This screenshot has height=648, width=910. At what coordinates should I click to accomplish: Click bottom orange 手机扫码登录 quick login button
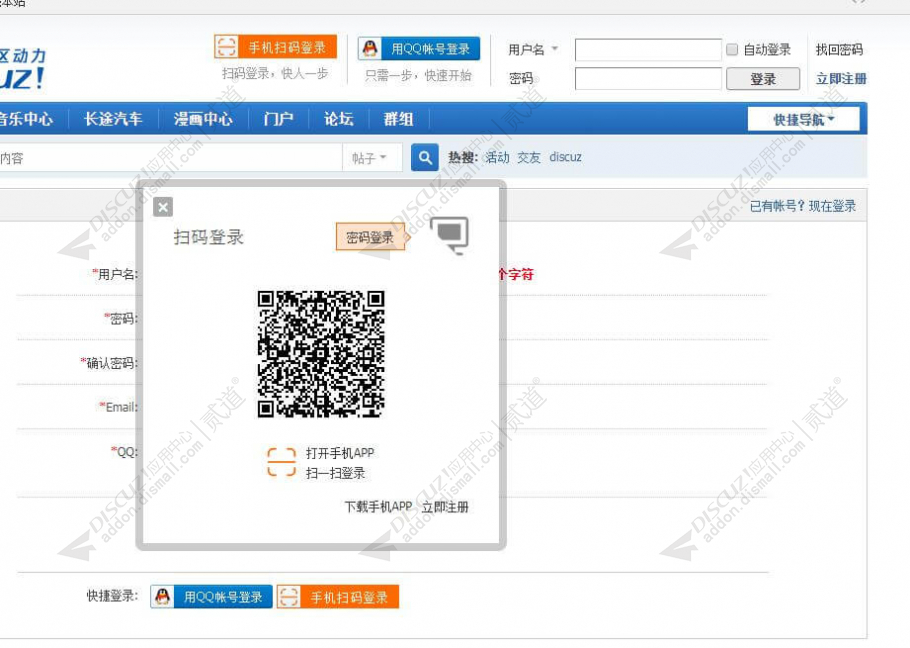(x=338, y=596)
